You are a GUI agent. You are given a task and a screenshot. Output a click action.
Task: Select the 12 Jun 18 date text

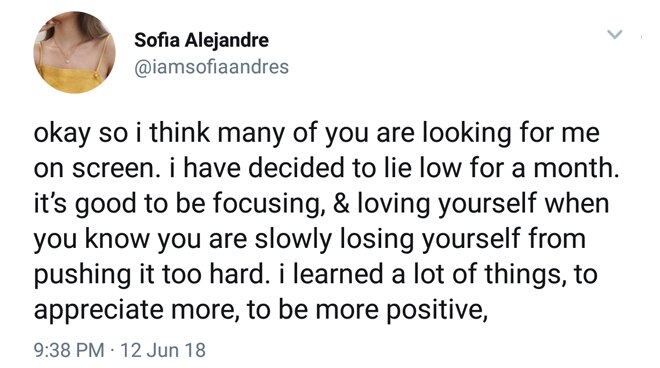tap(163, 350)
